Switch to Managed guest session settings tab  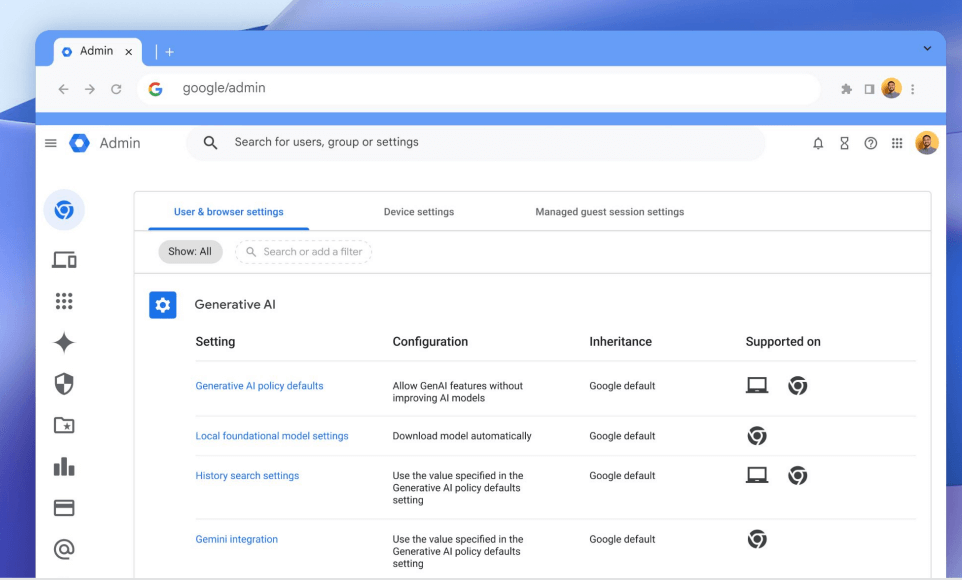(609, 212)
